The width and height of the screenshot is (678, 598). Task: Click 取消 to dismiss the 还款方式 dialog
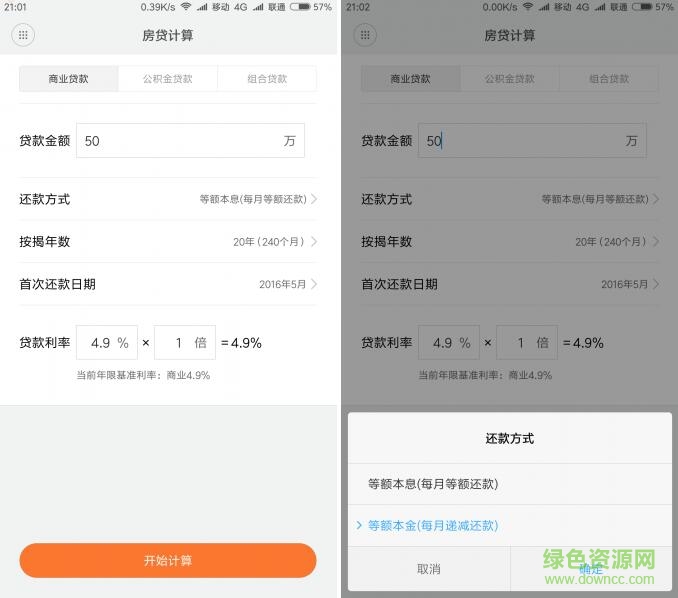pos(428,569)
